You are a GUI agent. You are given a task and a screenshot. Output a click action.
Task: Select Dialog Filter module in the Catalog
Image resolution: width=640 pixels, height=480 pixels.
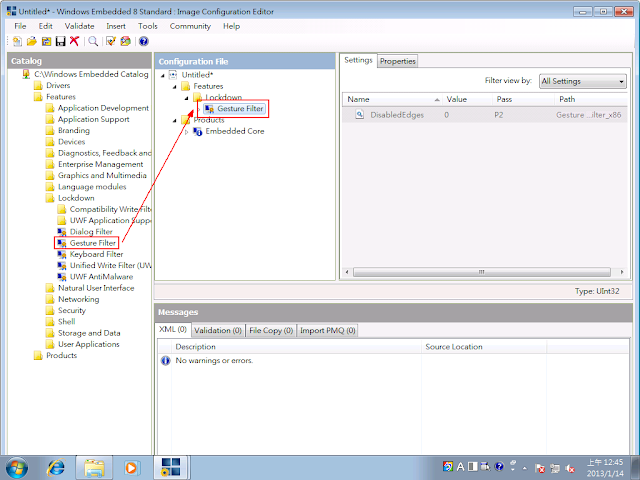click(91, 231)
